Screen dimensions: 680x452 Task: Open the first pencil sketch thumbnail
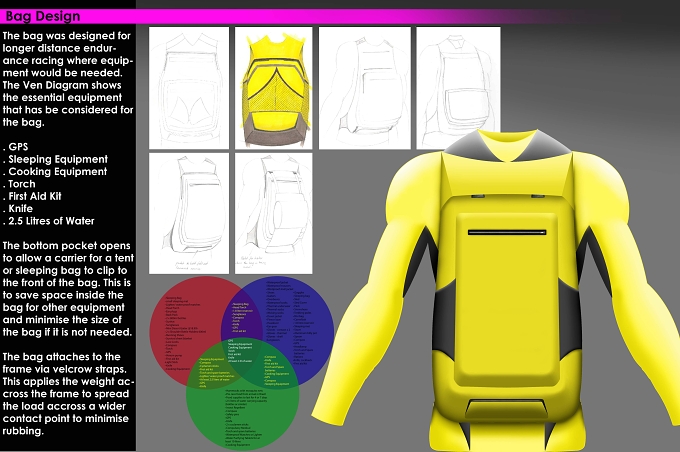click(x=189, y=88)
